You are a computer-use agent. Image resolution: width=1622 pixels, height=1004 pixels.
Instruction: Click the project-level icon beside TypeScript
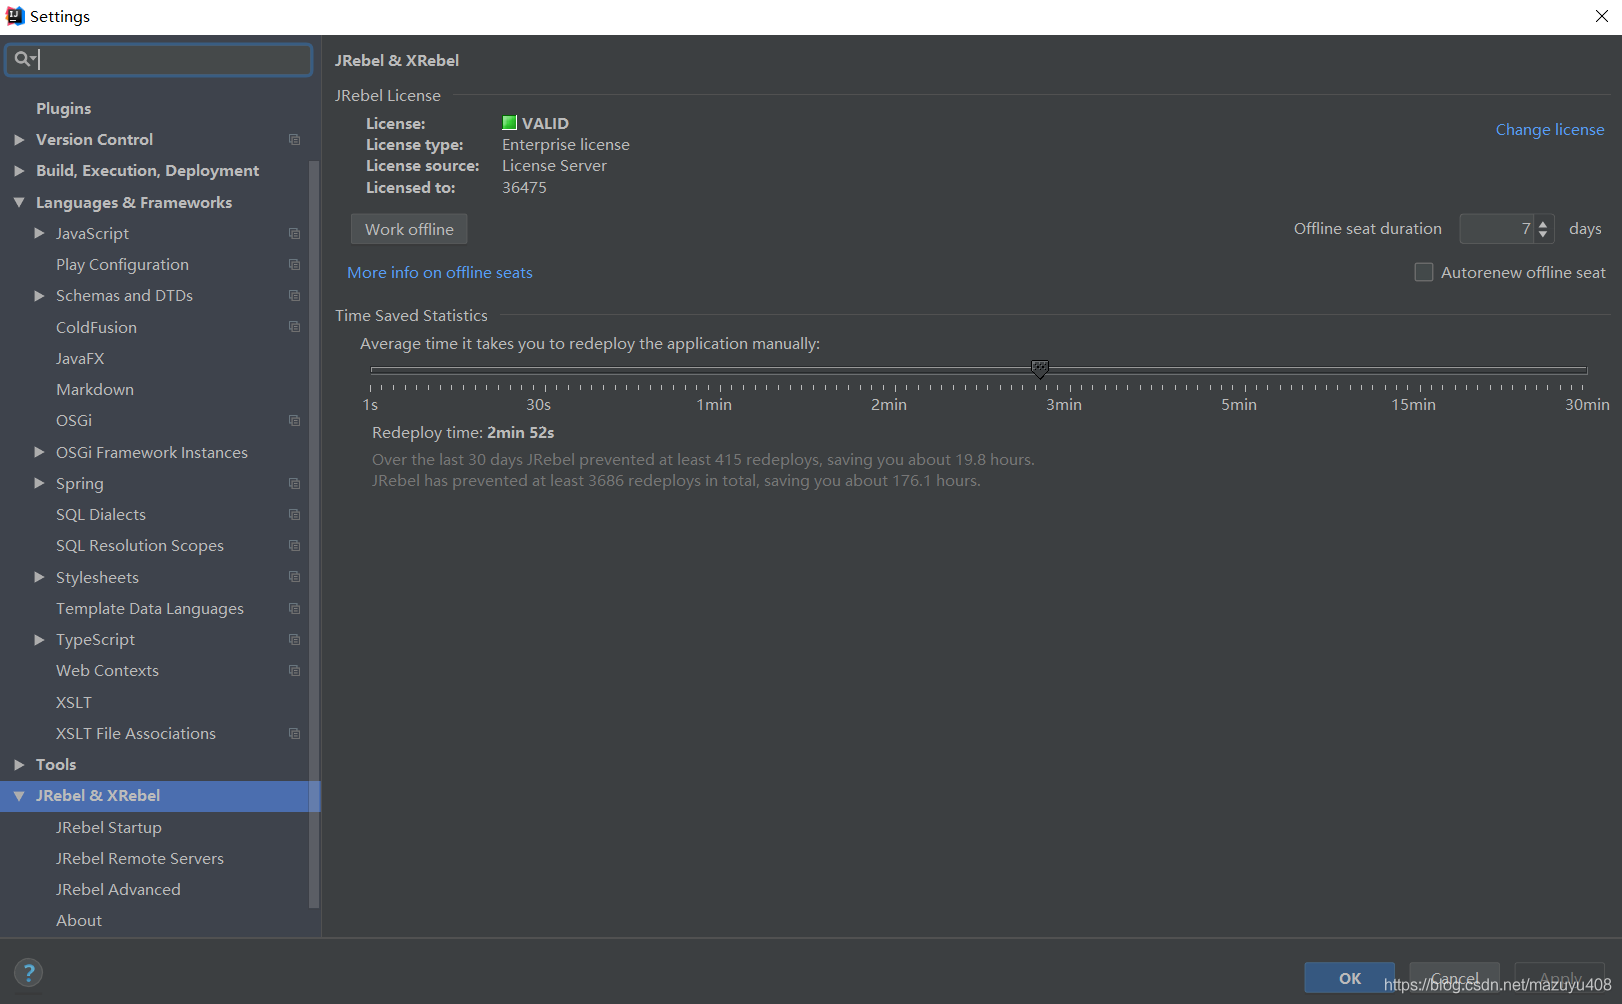294,640
